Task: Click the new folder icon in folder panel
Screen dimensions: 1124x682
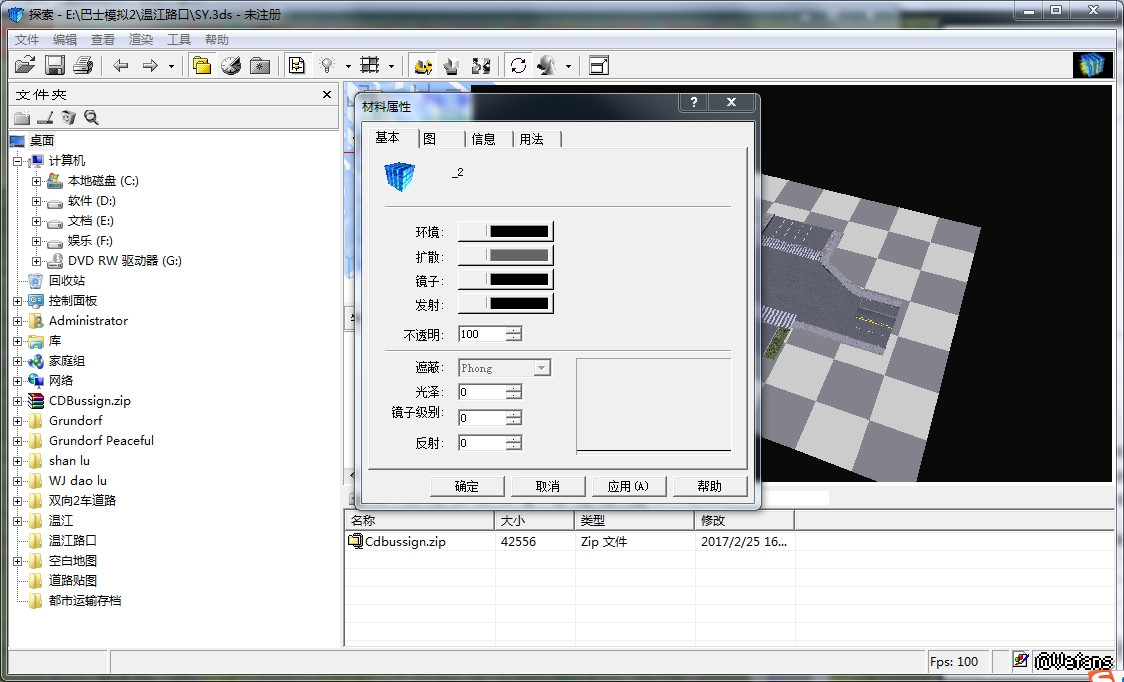Action: [x=22, y=118]
